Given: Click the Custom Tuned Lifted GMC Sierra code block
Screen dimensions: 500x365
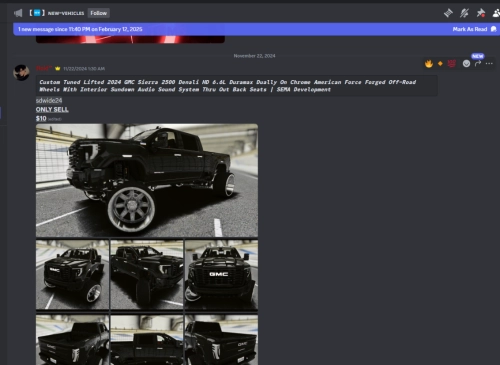Looking at the screenshot, I should [x=237, y=86].
